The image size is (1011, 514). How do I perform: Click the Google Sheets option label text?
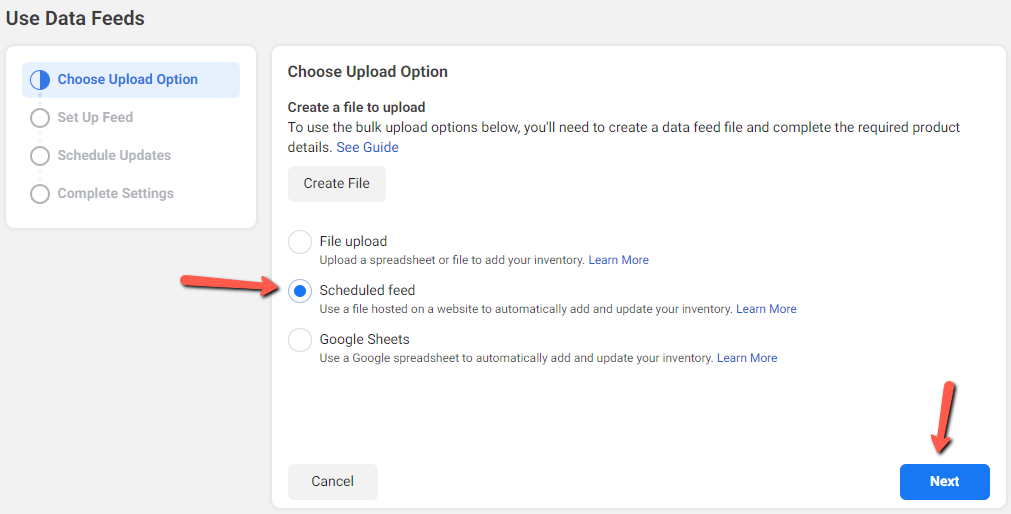364,339
